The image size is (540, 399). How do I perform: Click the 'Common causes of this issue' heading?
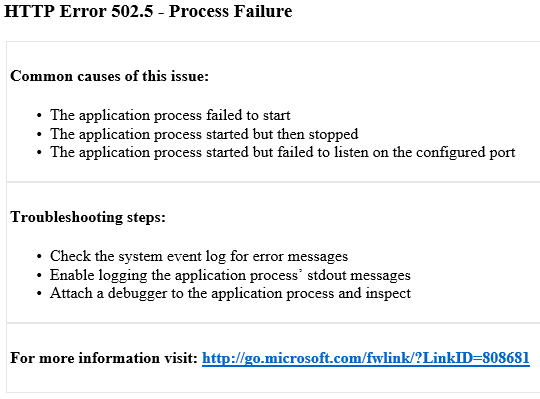110,76
